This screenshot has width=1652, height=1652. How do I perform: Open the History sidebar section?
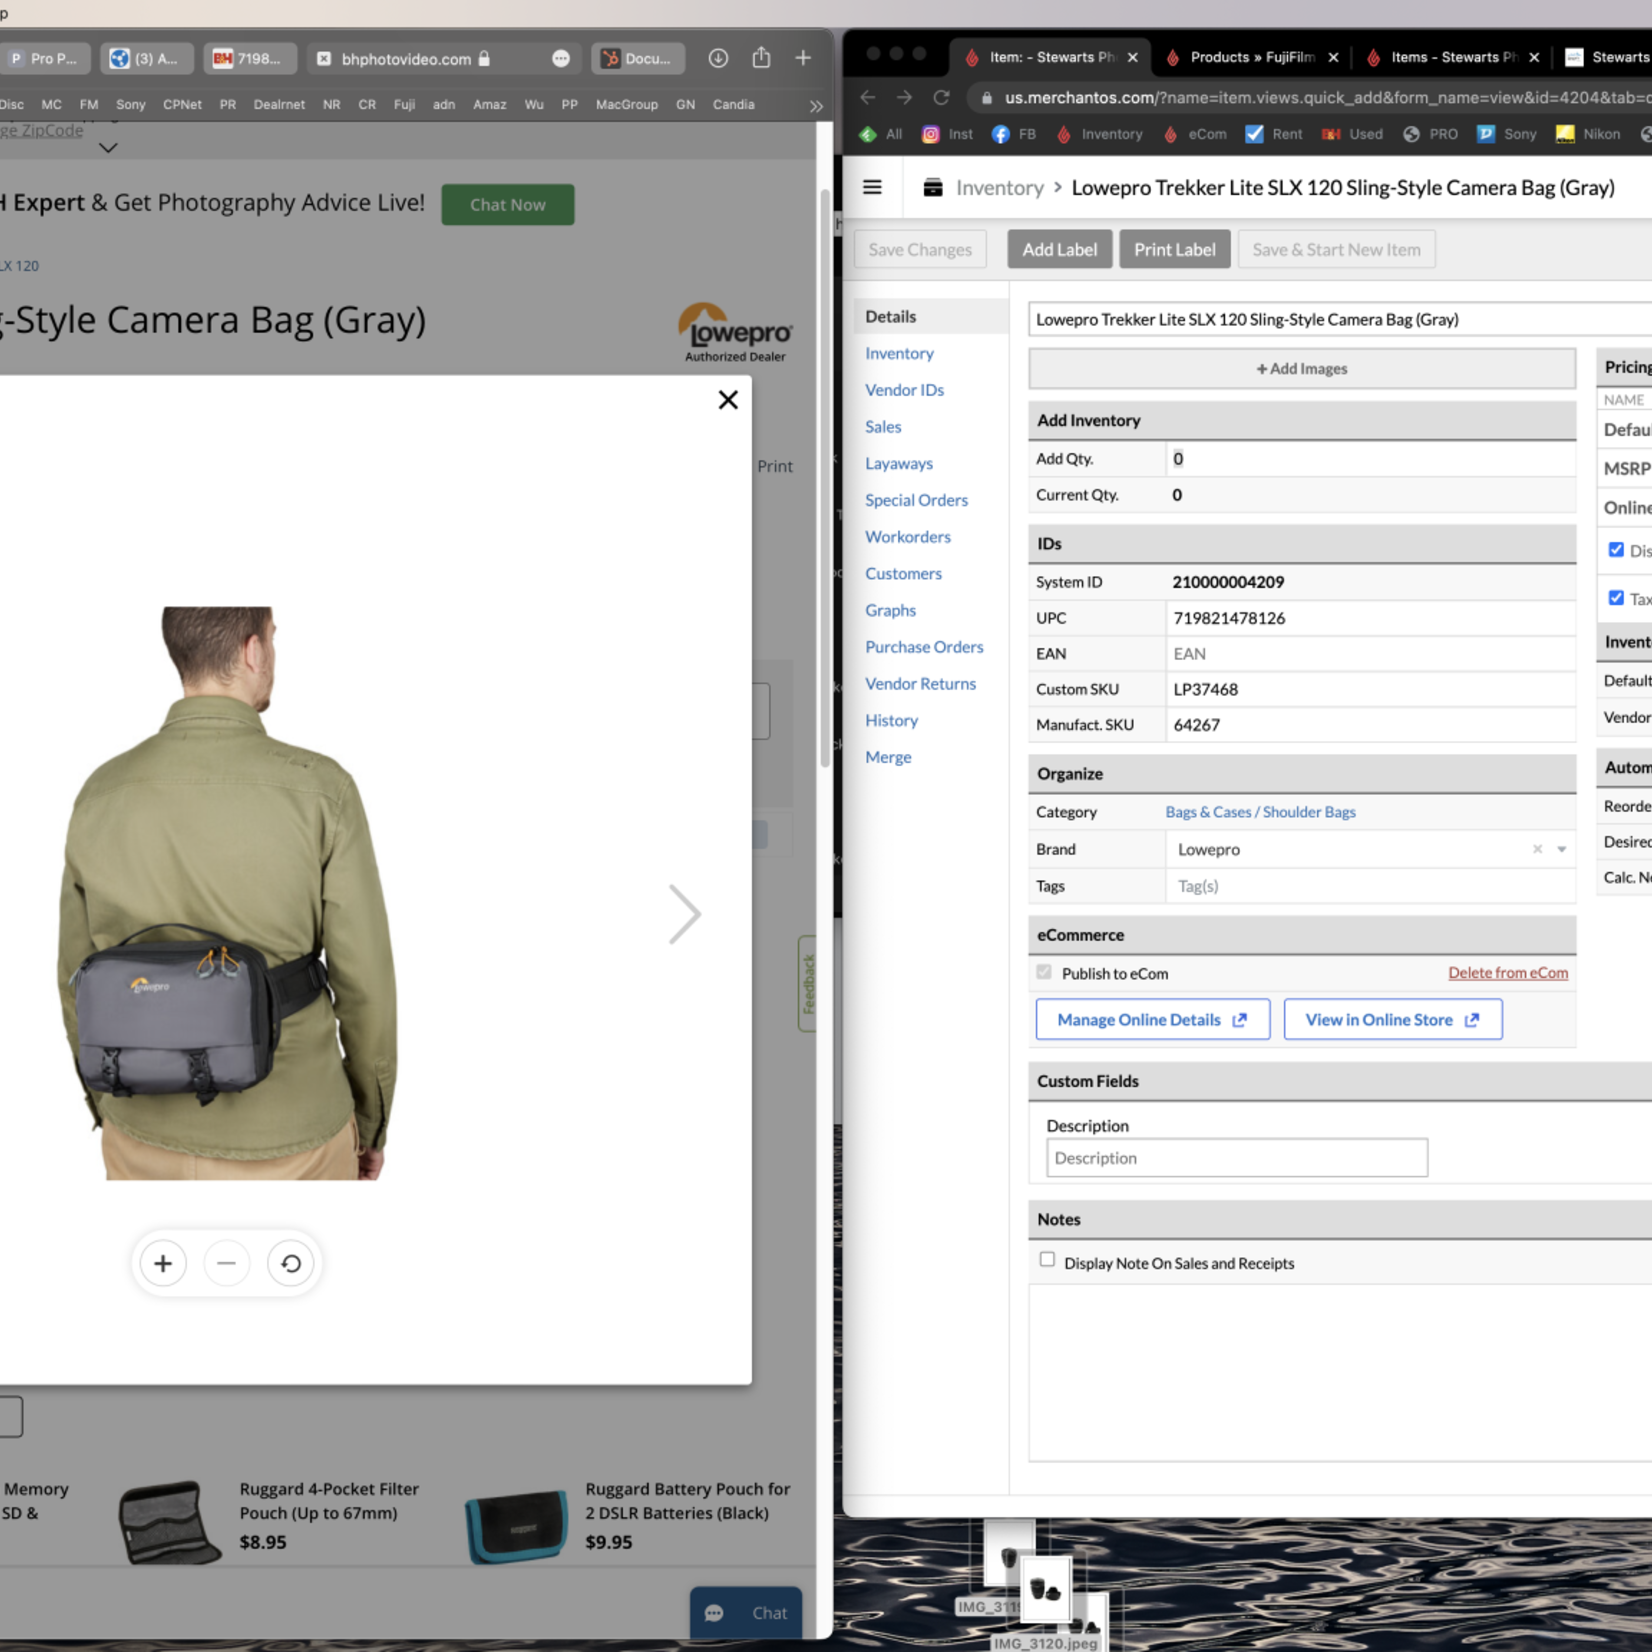(891, 720)
